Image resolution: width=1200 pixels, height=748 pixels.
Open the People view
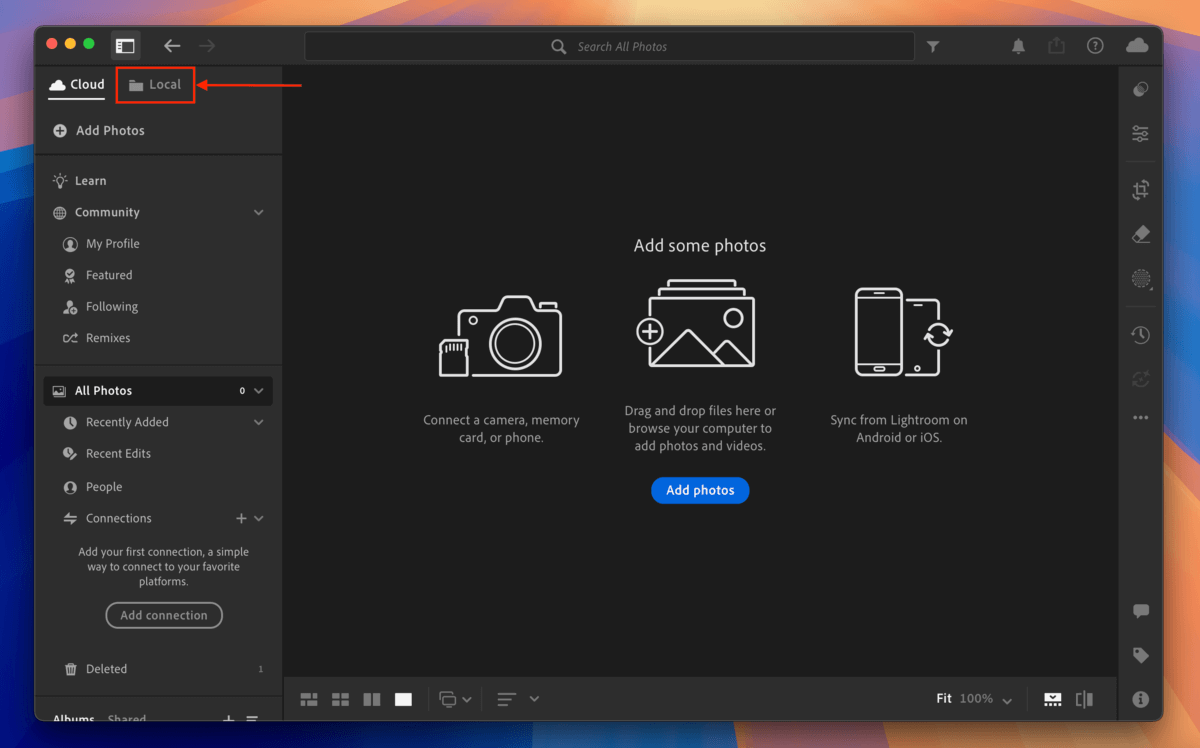point(92,487)
